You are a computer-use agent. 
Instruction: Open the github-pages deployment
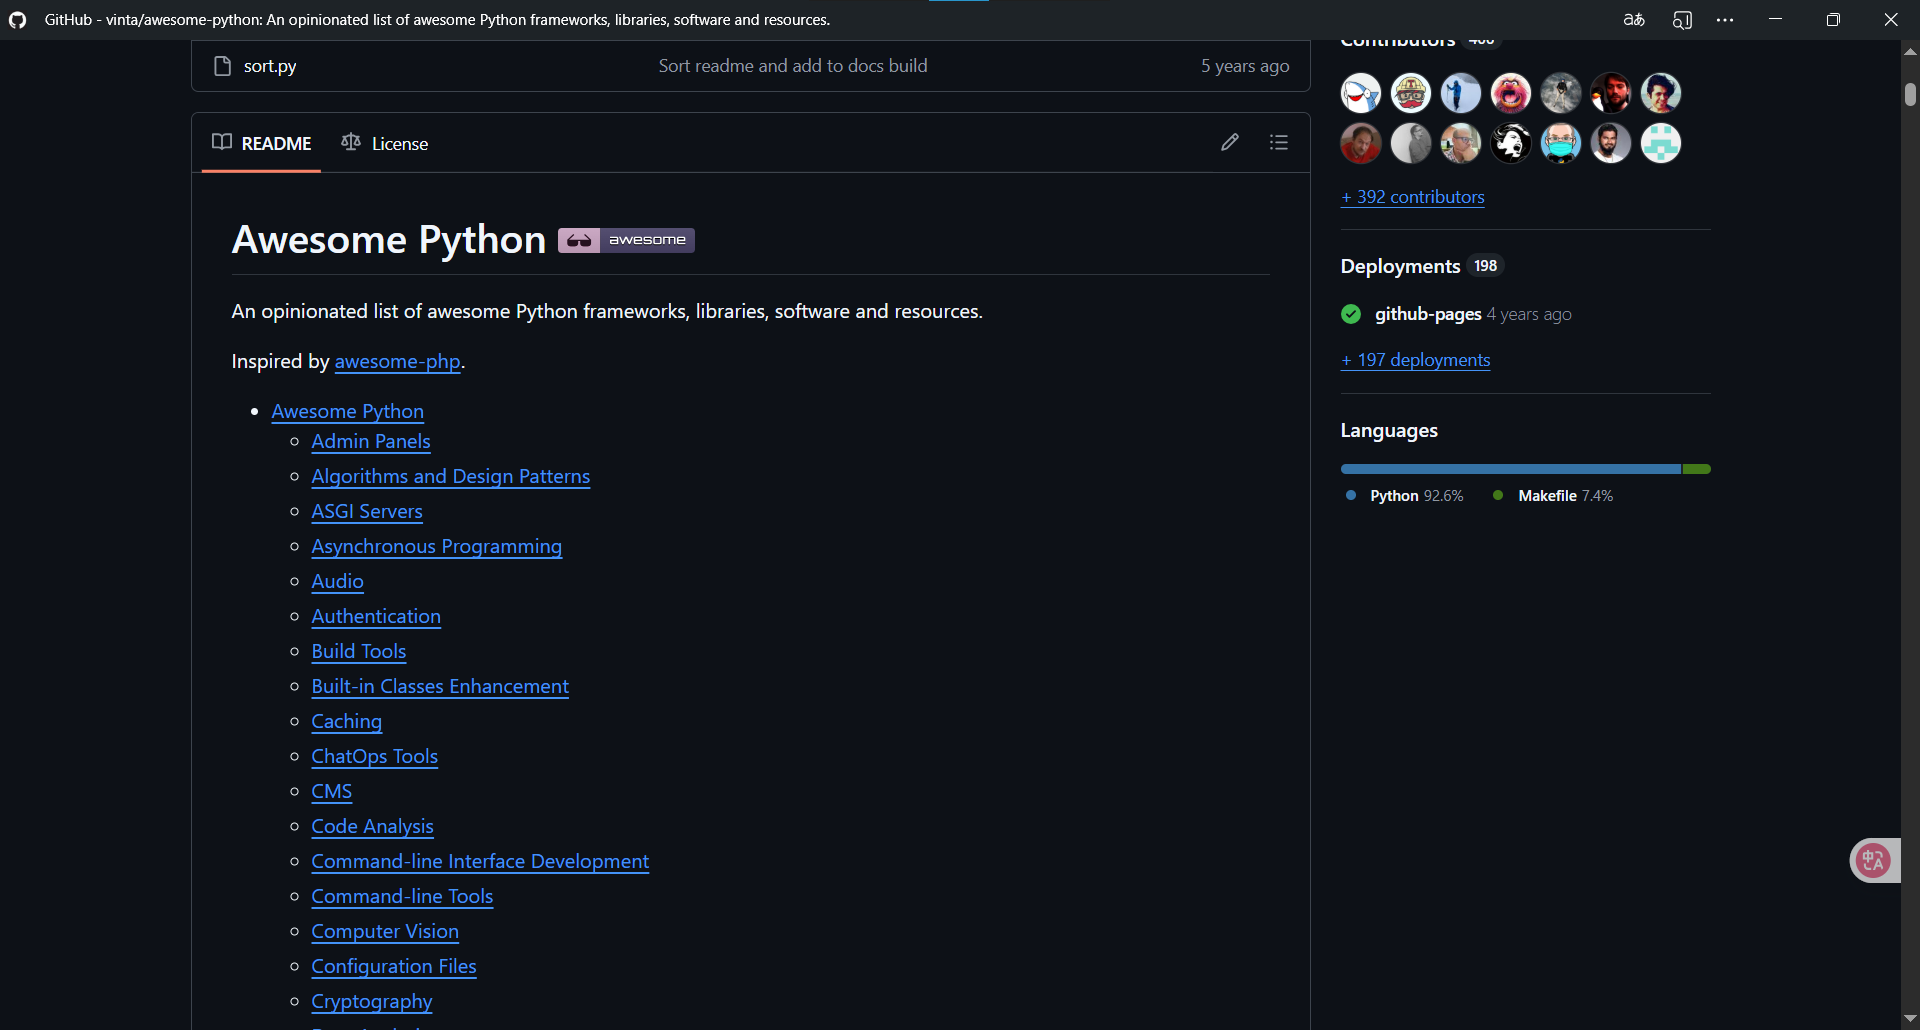tap(1428, 314)
